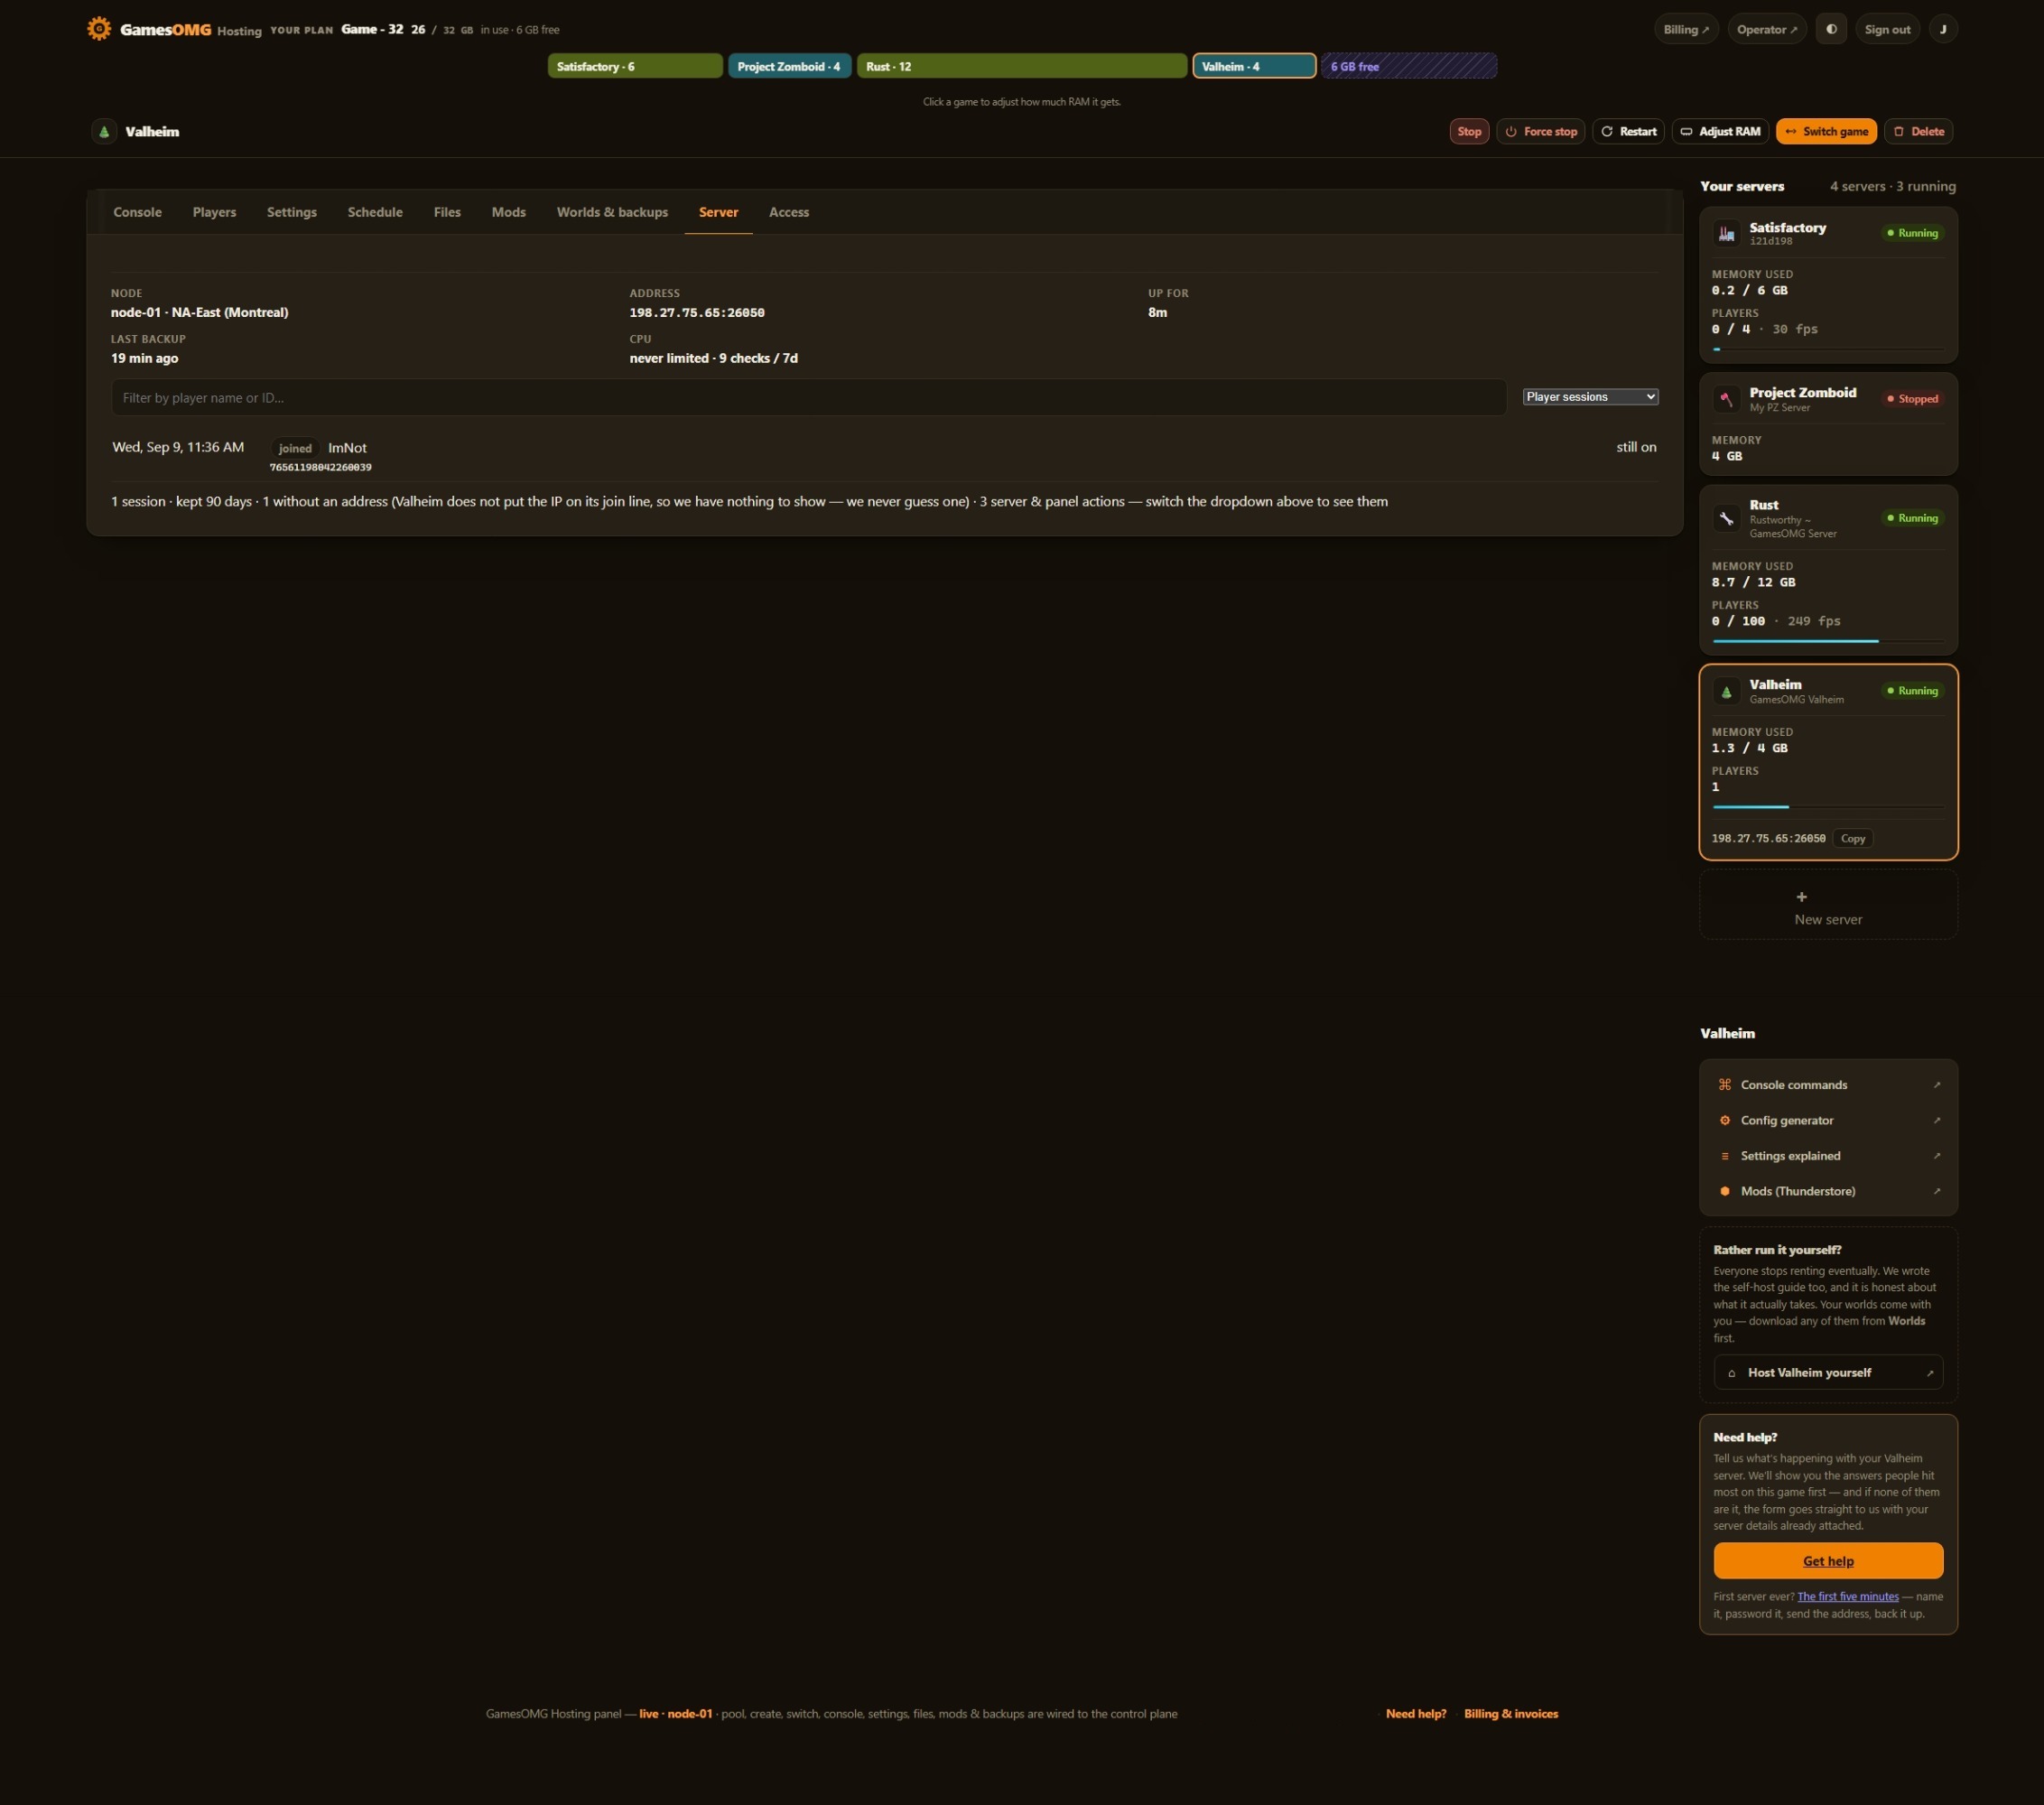Restart the Valheim server

pyautogui.click(x=1628, y=131)
